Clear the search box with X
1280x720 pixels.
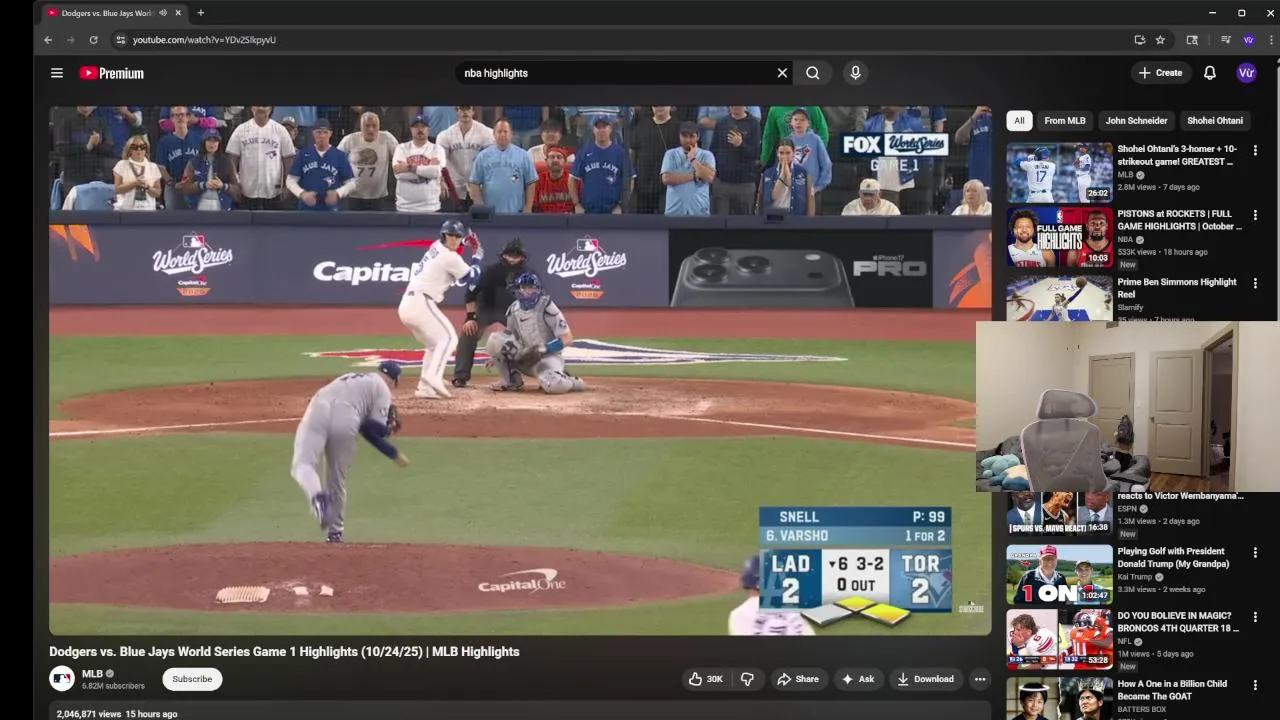coord(782,73)
